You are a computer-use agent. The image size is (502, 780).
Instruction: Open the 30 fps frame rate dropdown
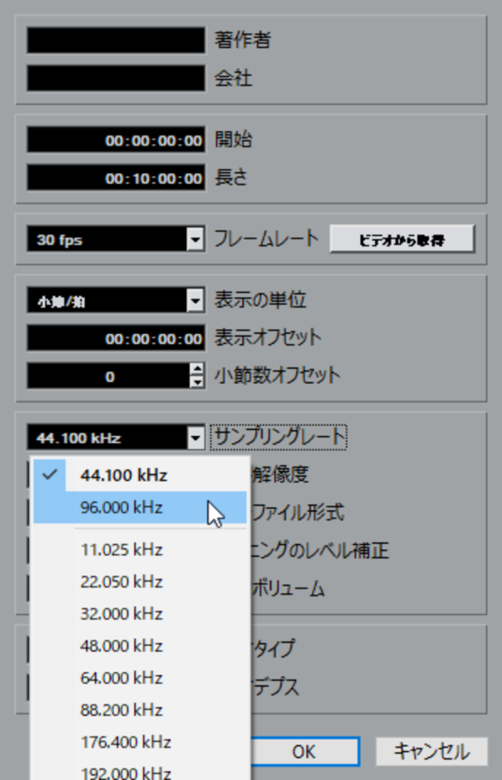tap(196, 240)
